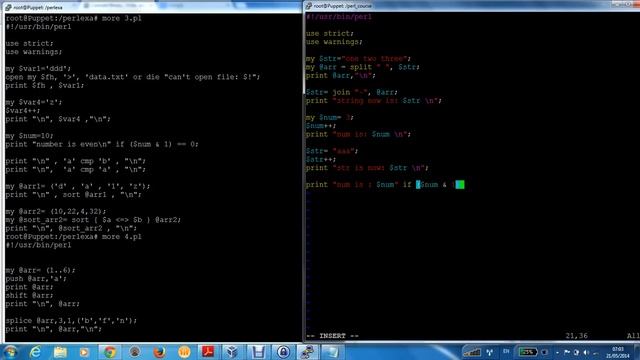Screen dimensions: 640x360
Task: Open Firefox from the taskbar
Action: click(x=159, y=352)
